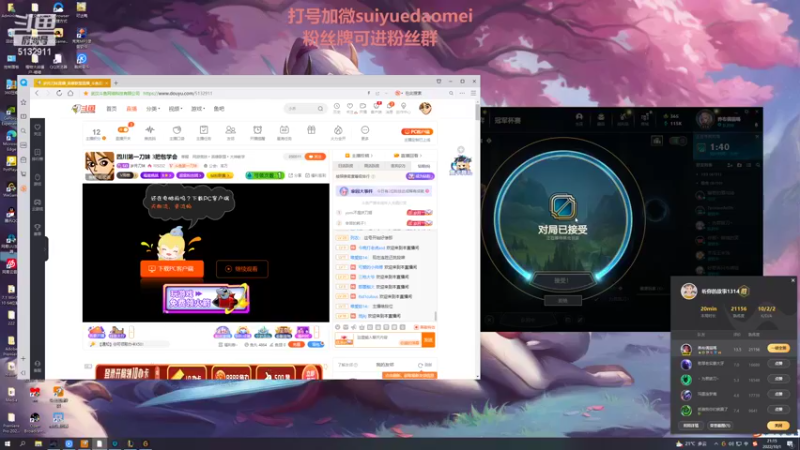Viewport: 800px width, 450px height.
Task: Select the second contribution ranking tab
Action: tap(371, 166)
